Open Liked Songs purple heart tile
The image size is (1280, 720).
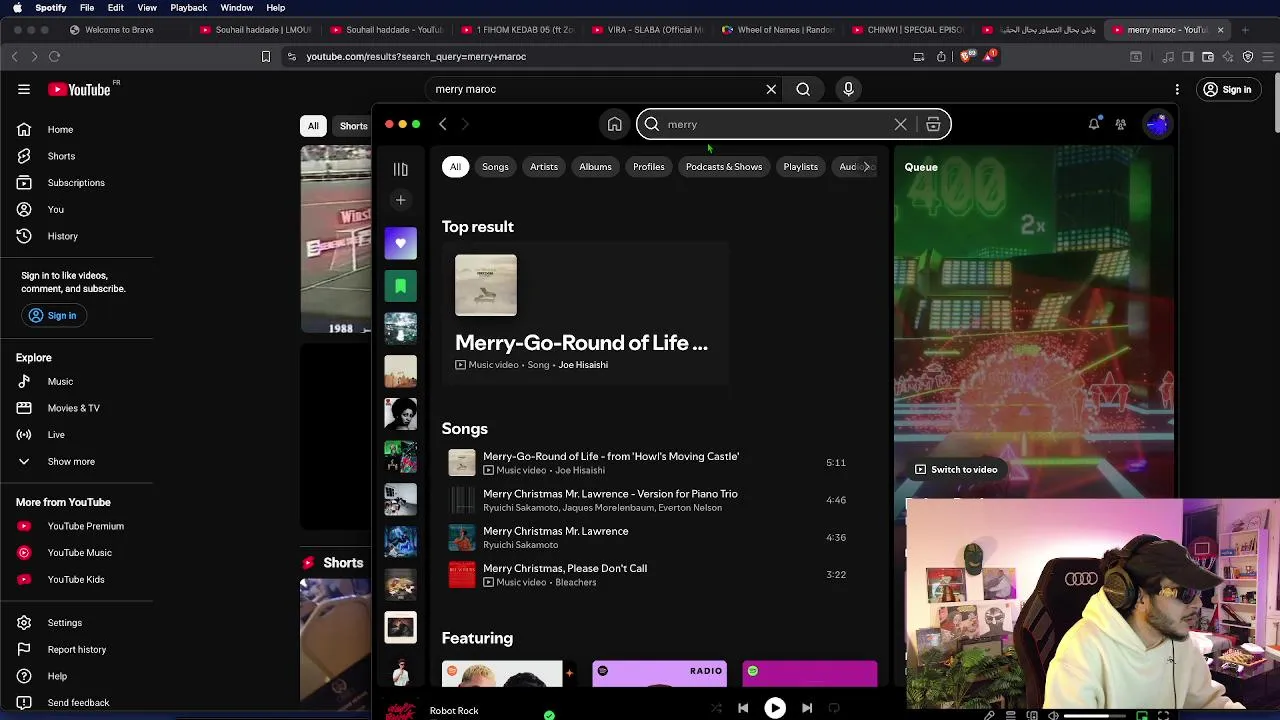point(400,243)
